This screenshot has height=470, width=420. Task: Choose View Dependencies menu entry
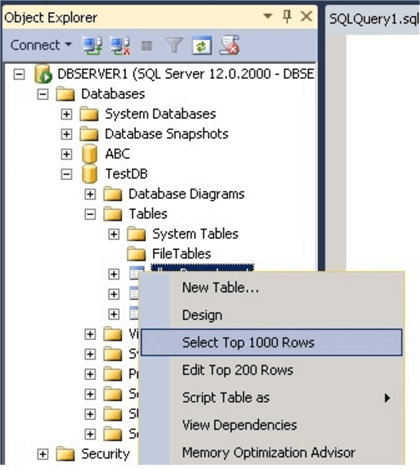272,425
